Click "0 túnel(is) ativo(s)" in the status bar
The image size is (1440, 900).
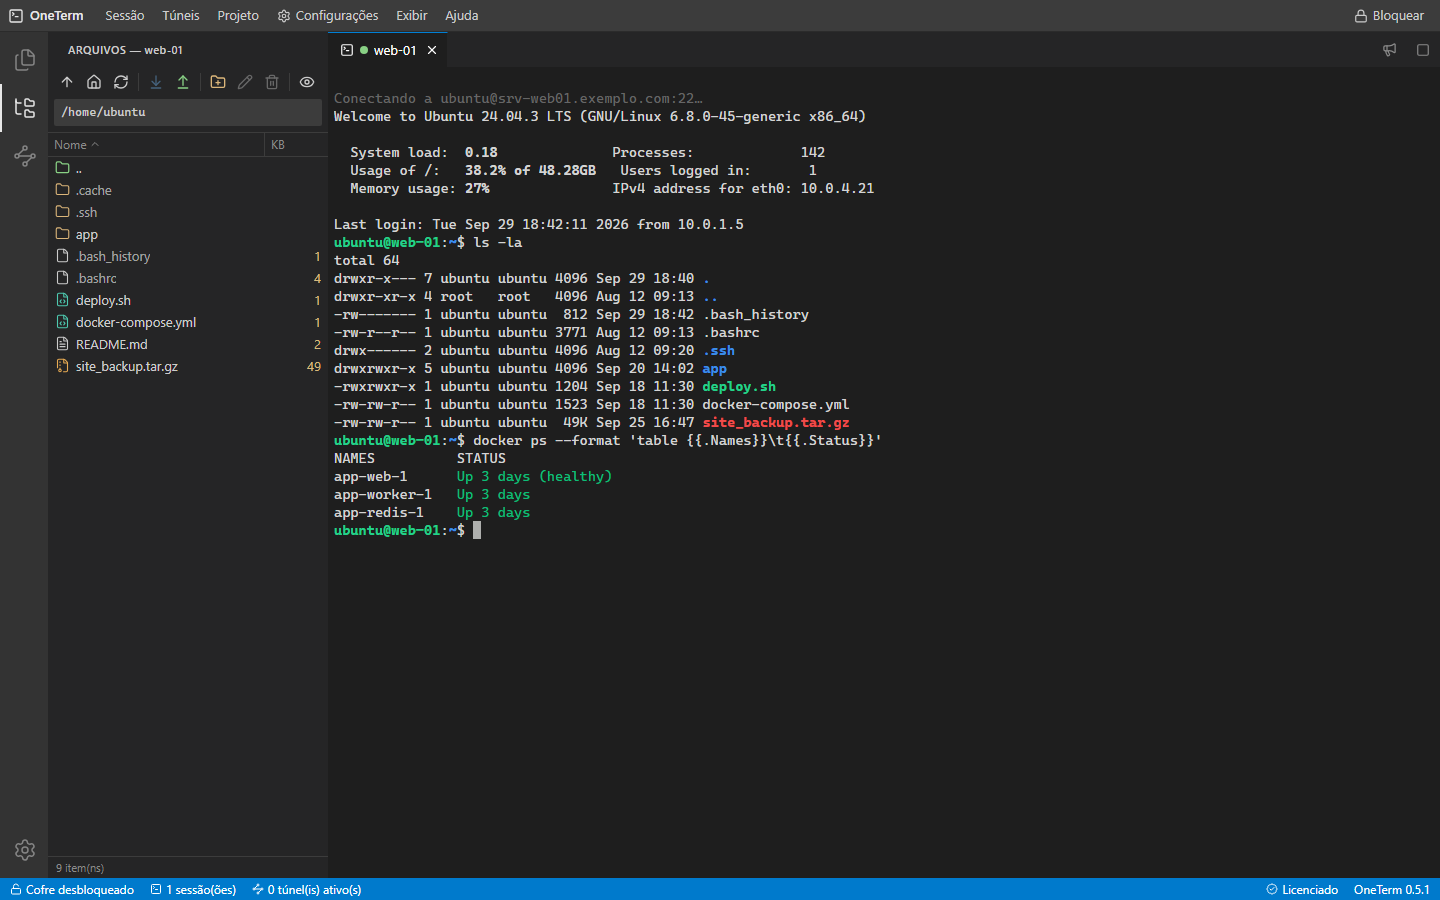click(307, 890)
